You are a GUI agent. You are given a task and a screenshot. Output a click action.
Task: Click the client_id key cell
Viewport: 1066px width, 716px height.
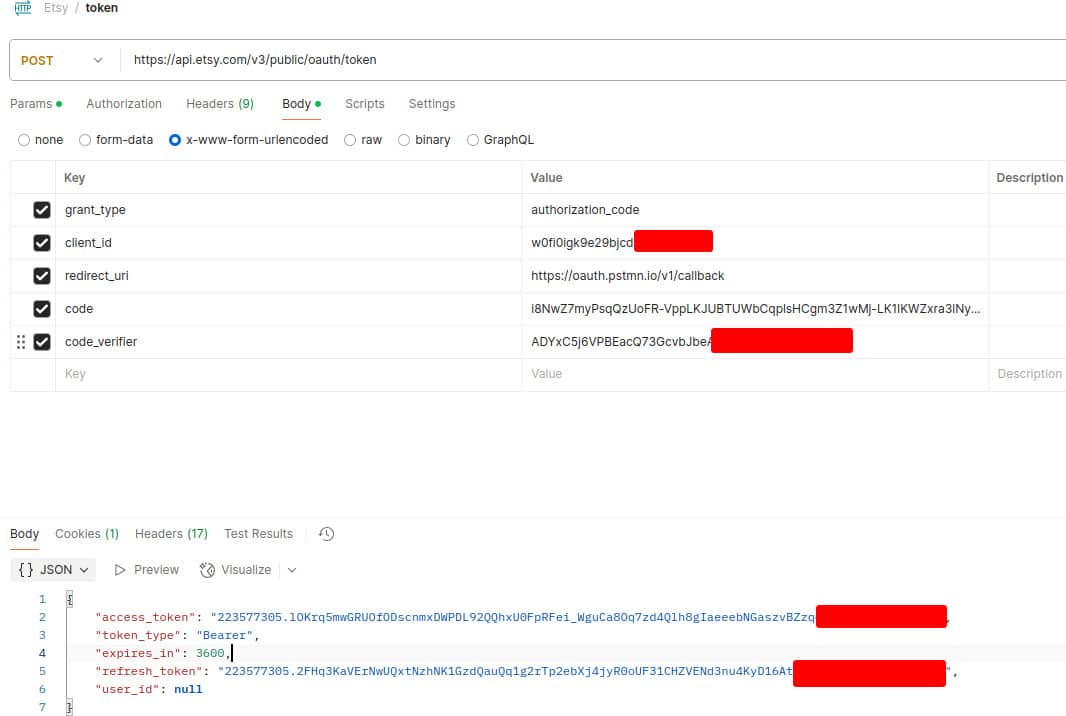coord(288,243)
